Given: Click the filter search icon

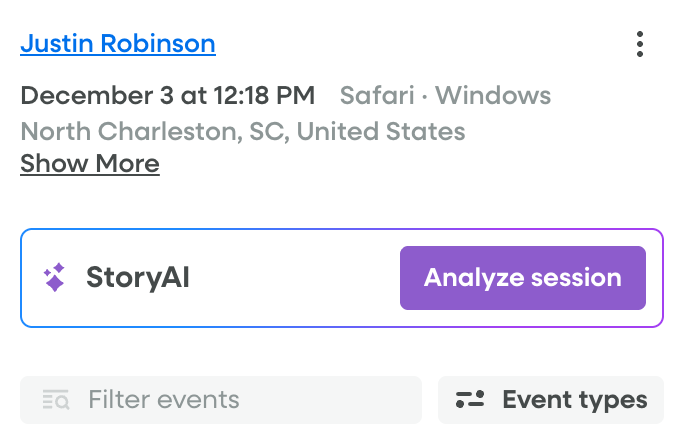Looking at the screenshot, I should tap(56, 401).
